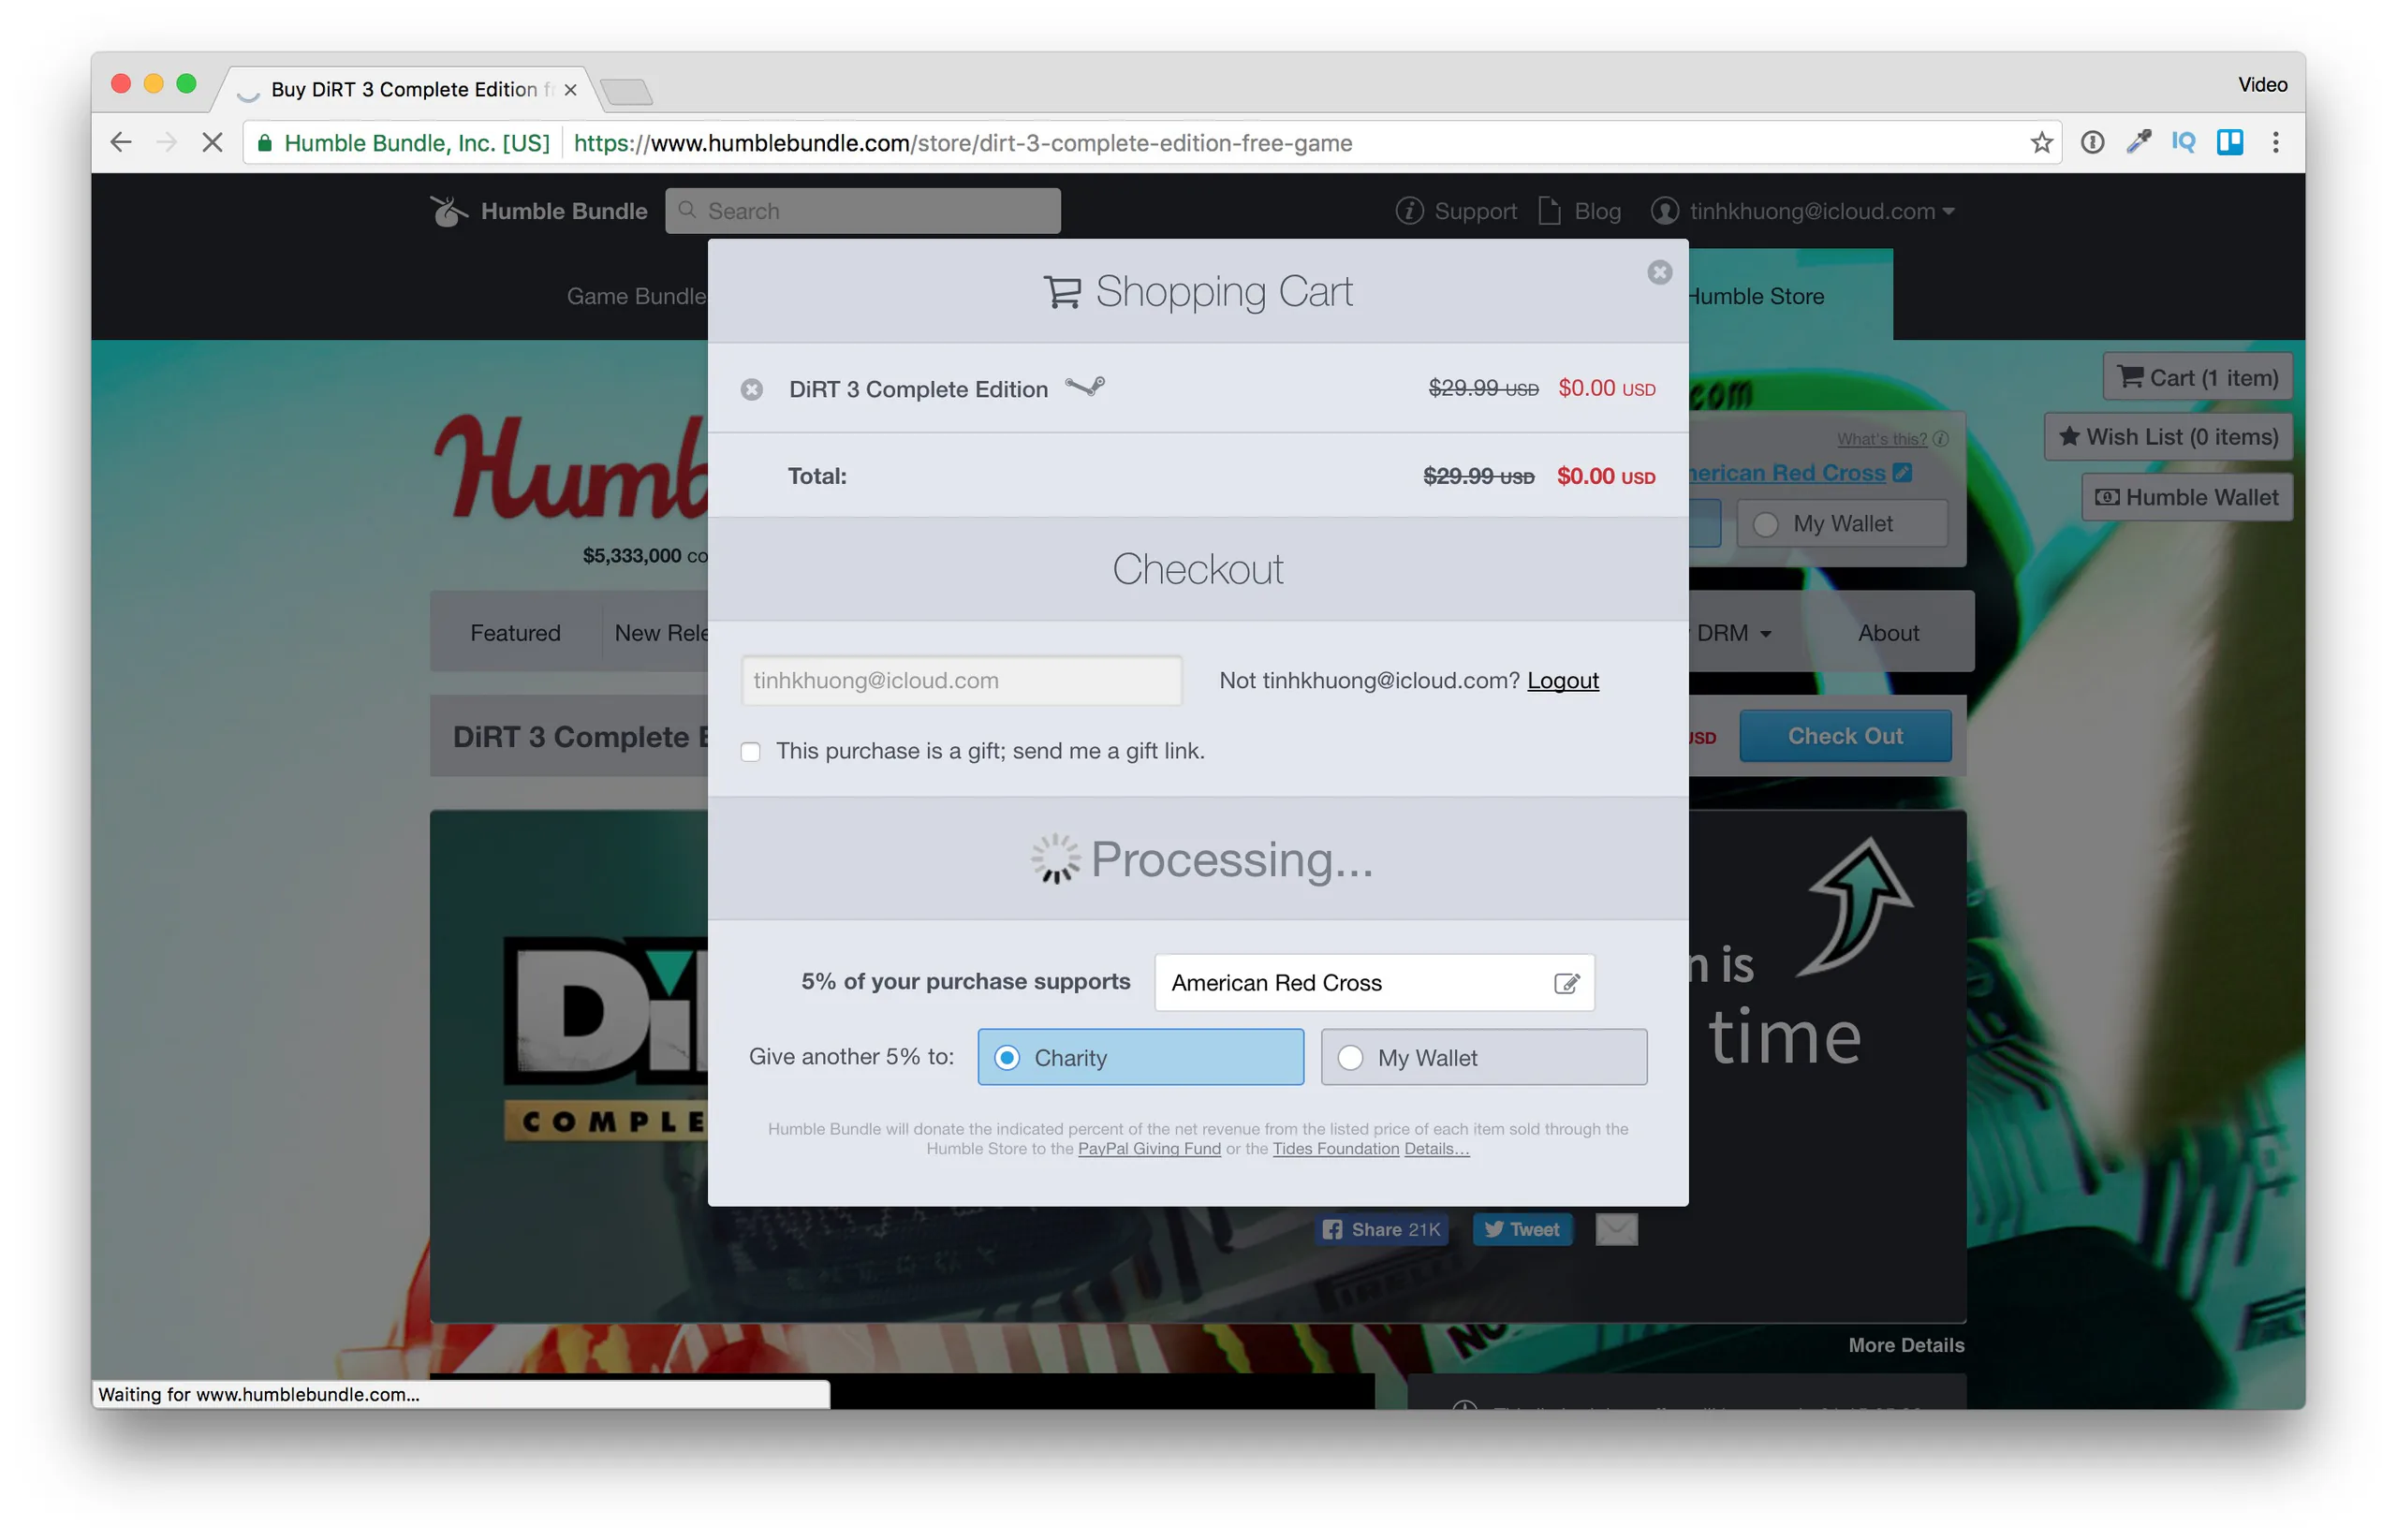
Task: Open the IQ browser extension
Action: [x=2183, y=143]
